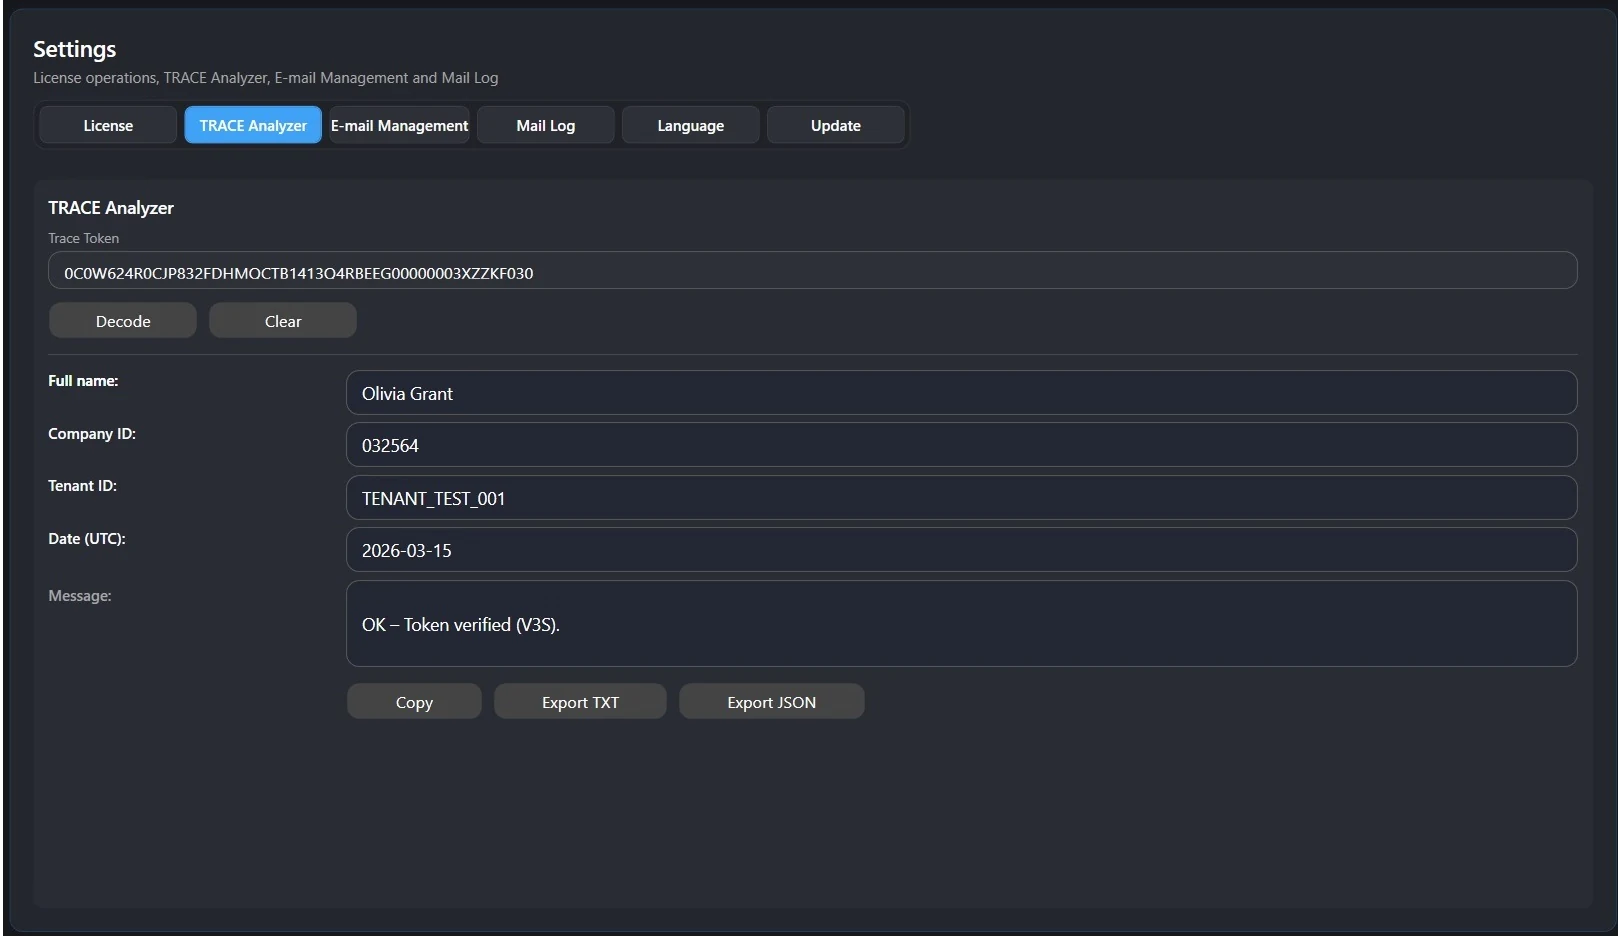Viewport: 1618px width, 936px height.
Task: Open the Language tab
Action: (x=690, y=125)
